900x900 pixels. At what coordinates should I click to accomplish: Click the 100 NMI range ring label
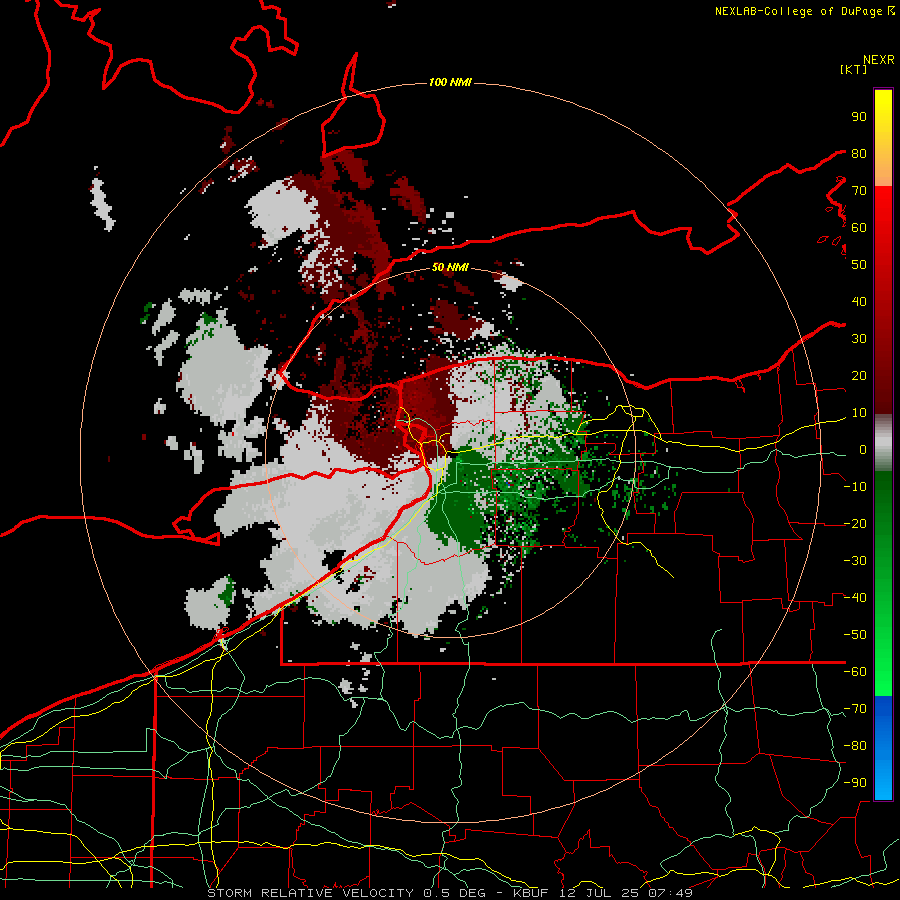click(449, 83)
